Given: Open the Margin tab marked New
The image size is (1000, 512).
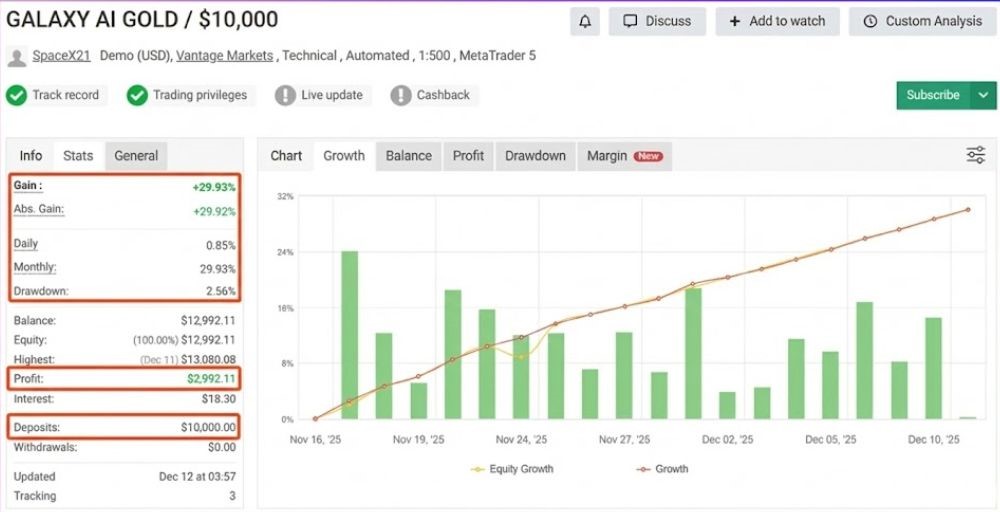Looking at the screenshot, I should point(624,156).
